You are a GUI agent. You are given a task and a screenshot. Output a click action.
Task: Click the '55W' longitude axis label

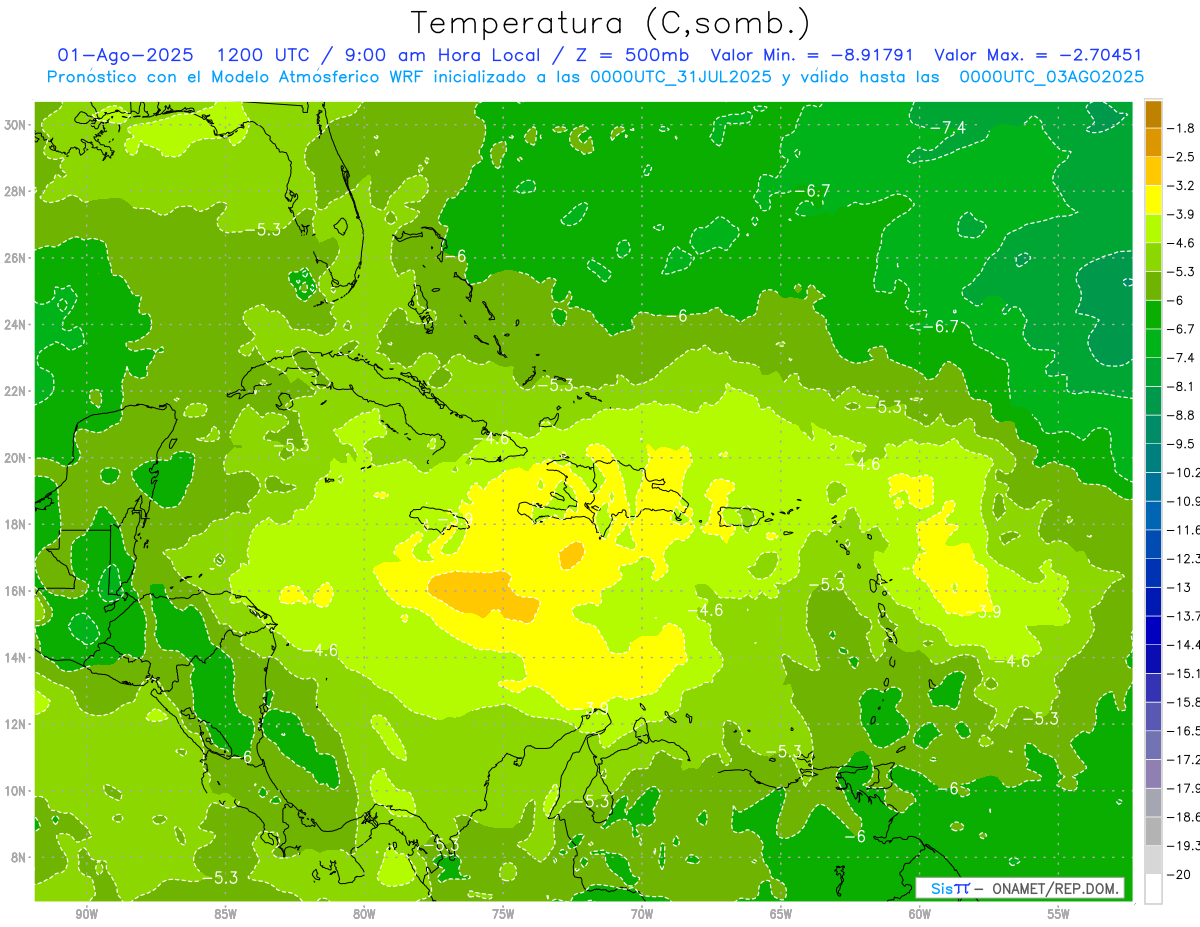pyautogui.click(x=1058, y=914)
